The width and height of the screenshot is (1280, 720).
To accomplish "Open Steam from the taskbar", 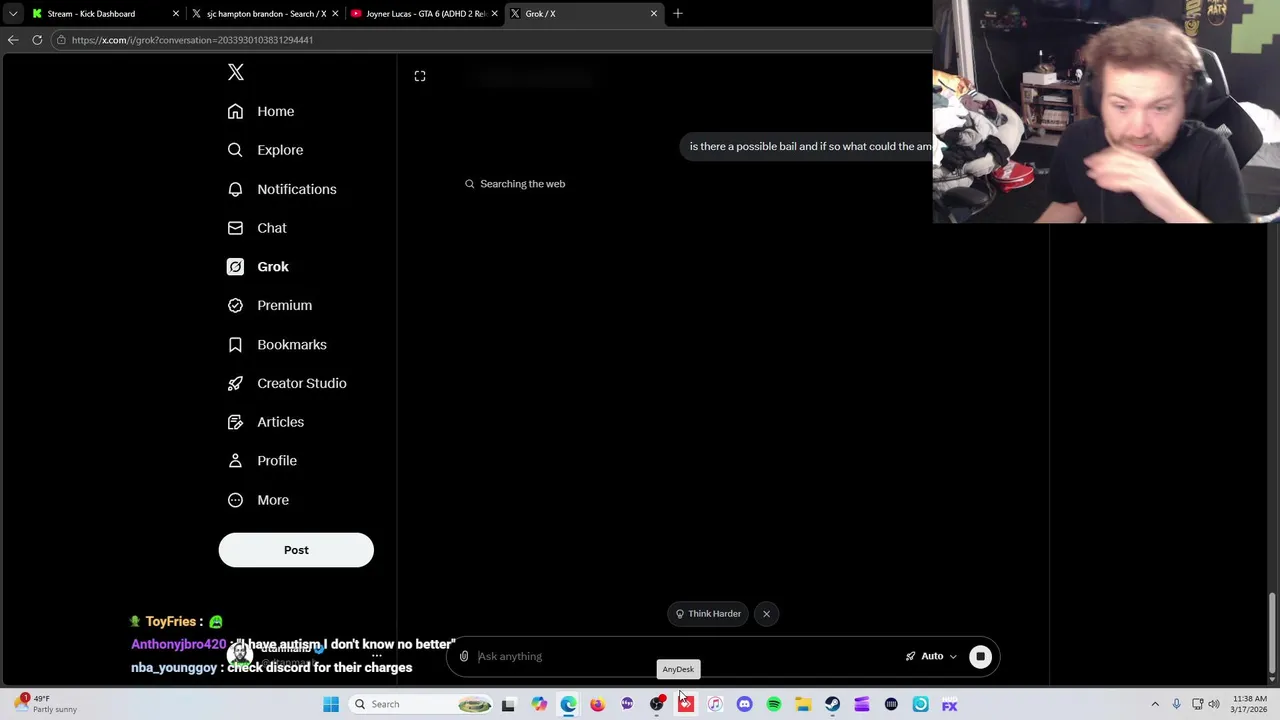I will [x=832, y=704].
